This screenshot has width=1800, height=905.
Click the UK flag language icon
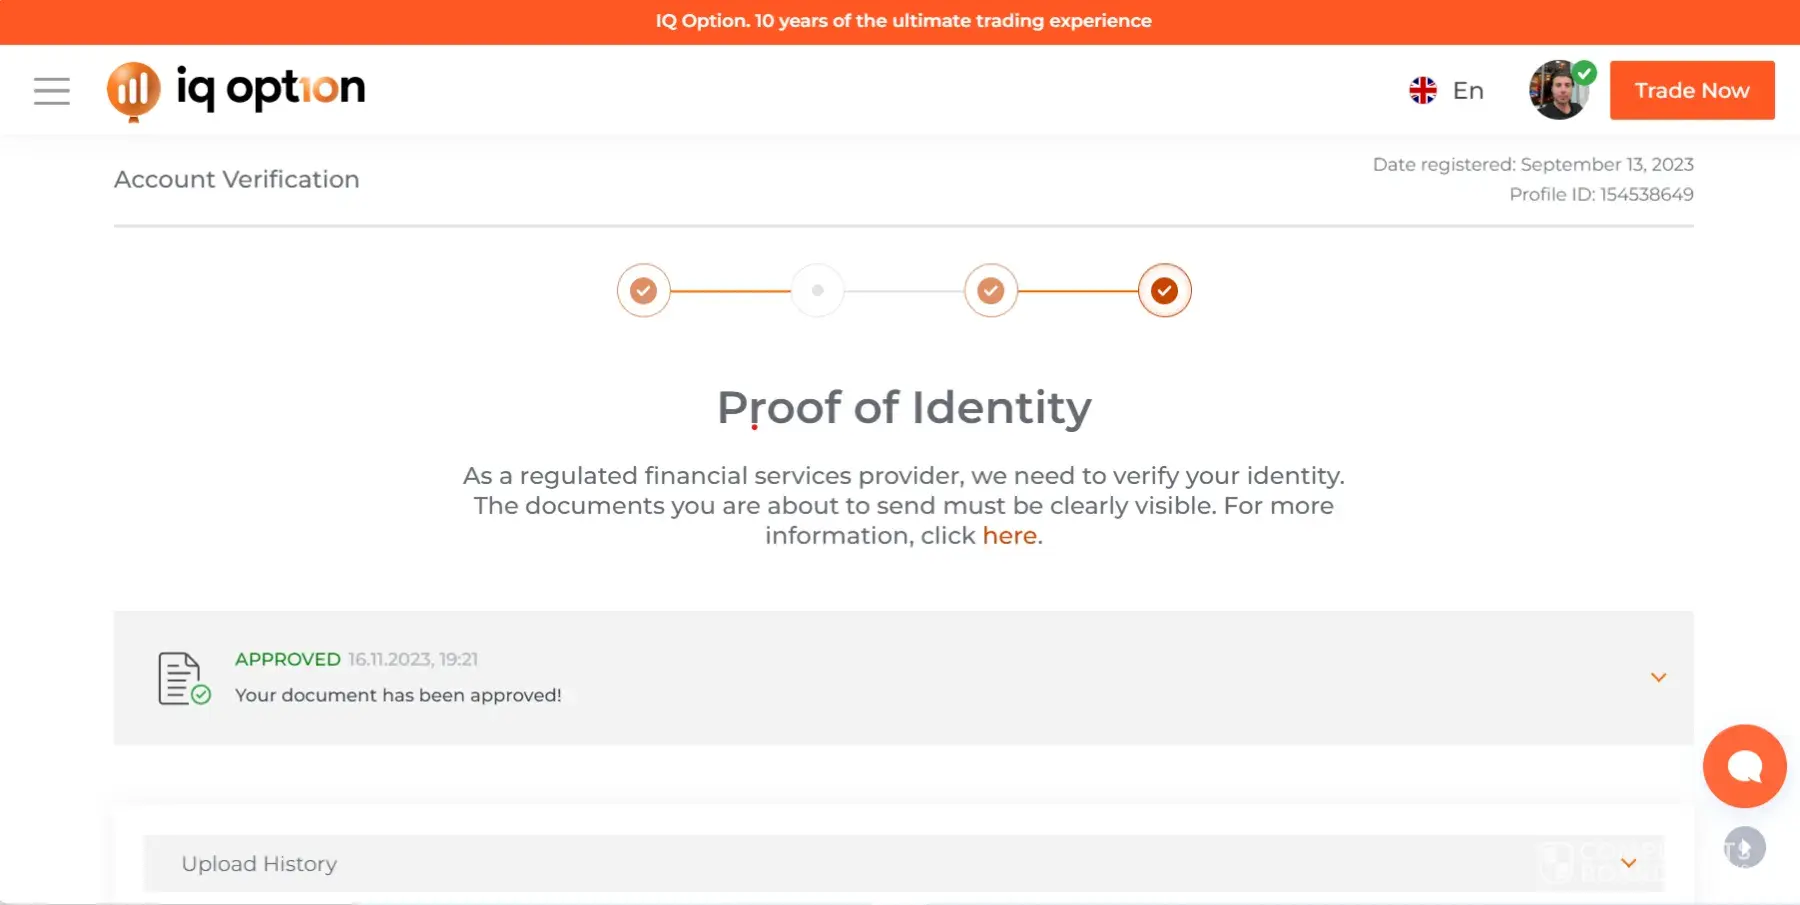(x=1422, y=91)
